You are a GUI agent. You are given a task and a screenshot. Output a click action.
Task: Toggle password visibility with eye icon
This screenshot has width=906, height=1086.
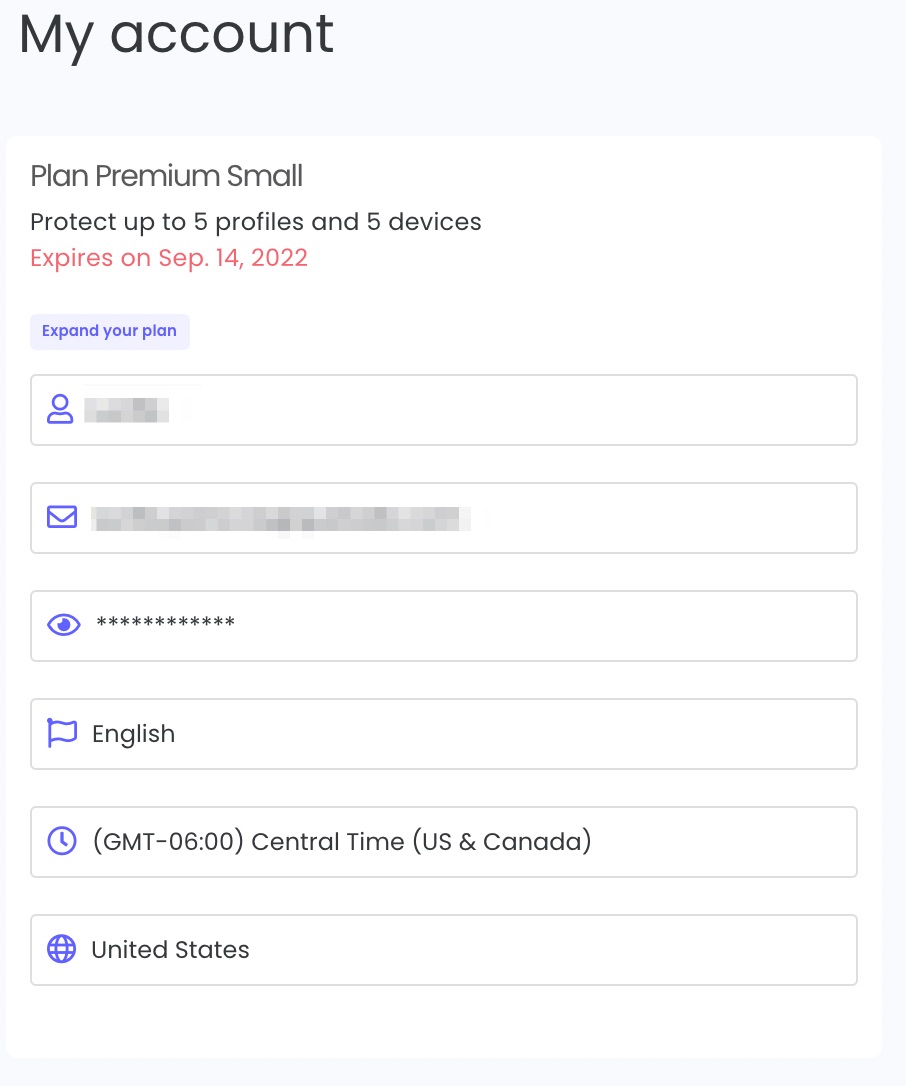pos(64,625)
